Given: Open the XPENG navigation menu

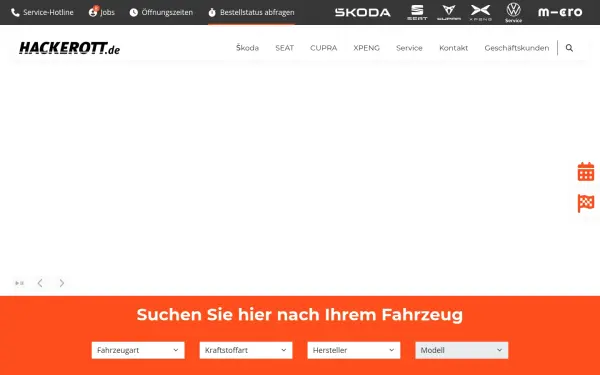Looking at the screenshot, I should coord(367,48).
